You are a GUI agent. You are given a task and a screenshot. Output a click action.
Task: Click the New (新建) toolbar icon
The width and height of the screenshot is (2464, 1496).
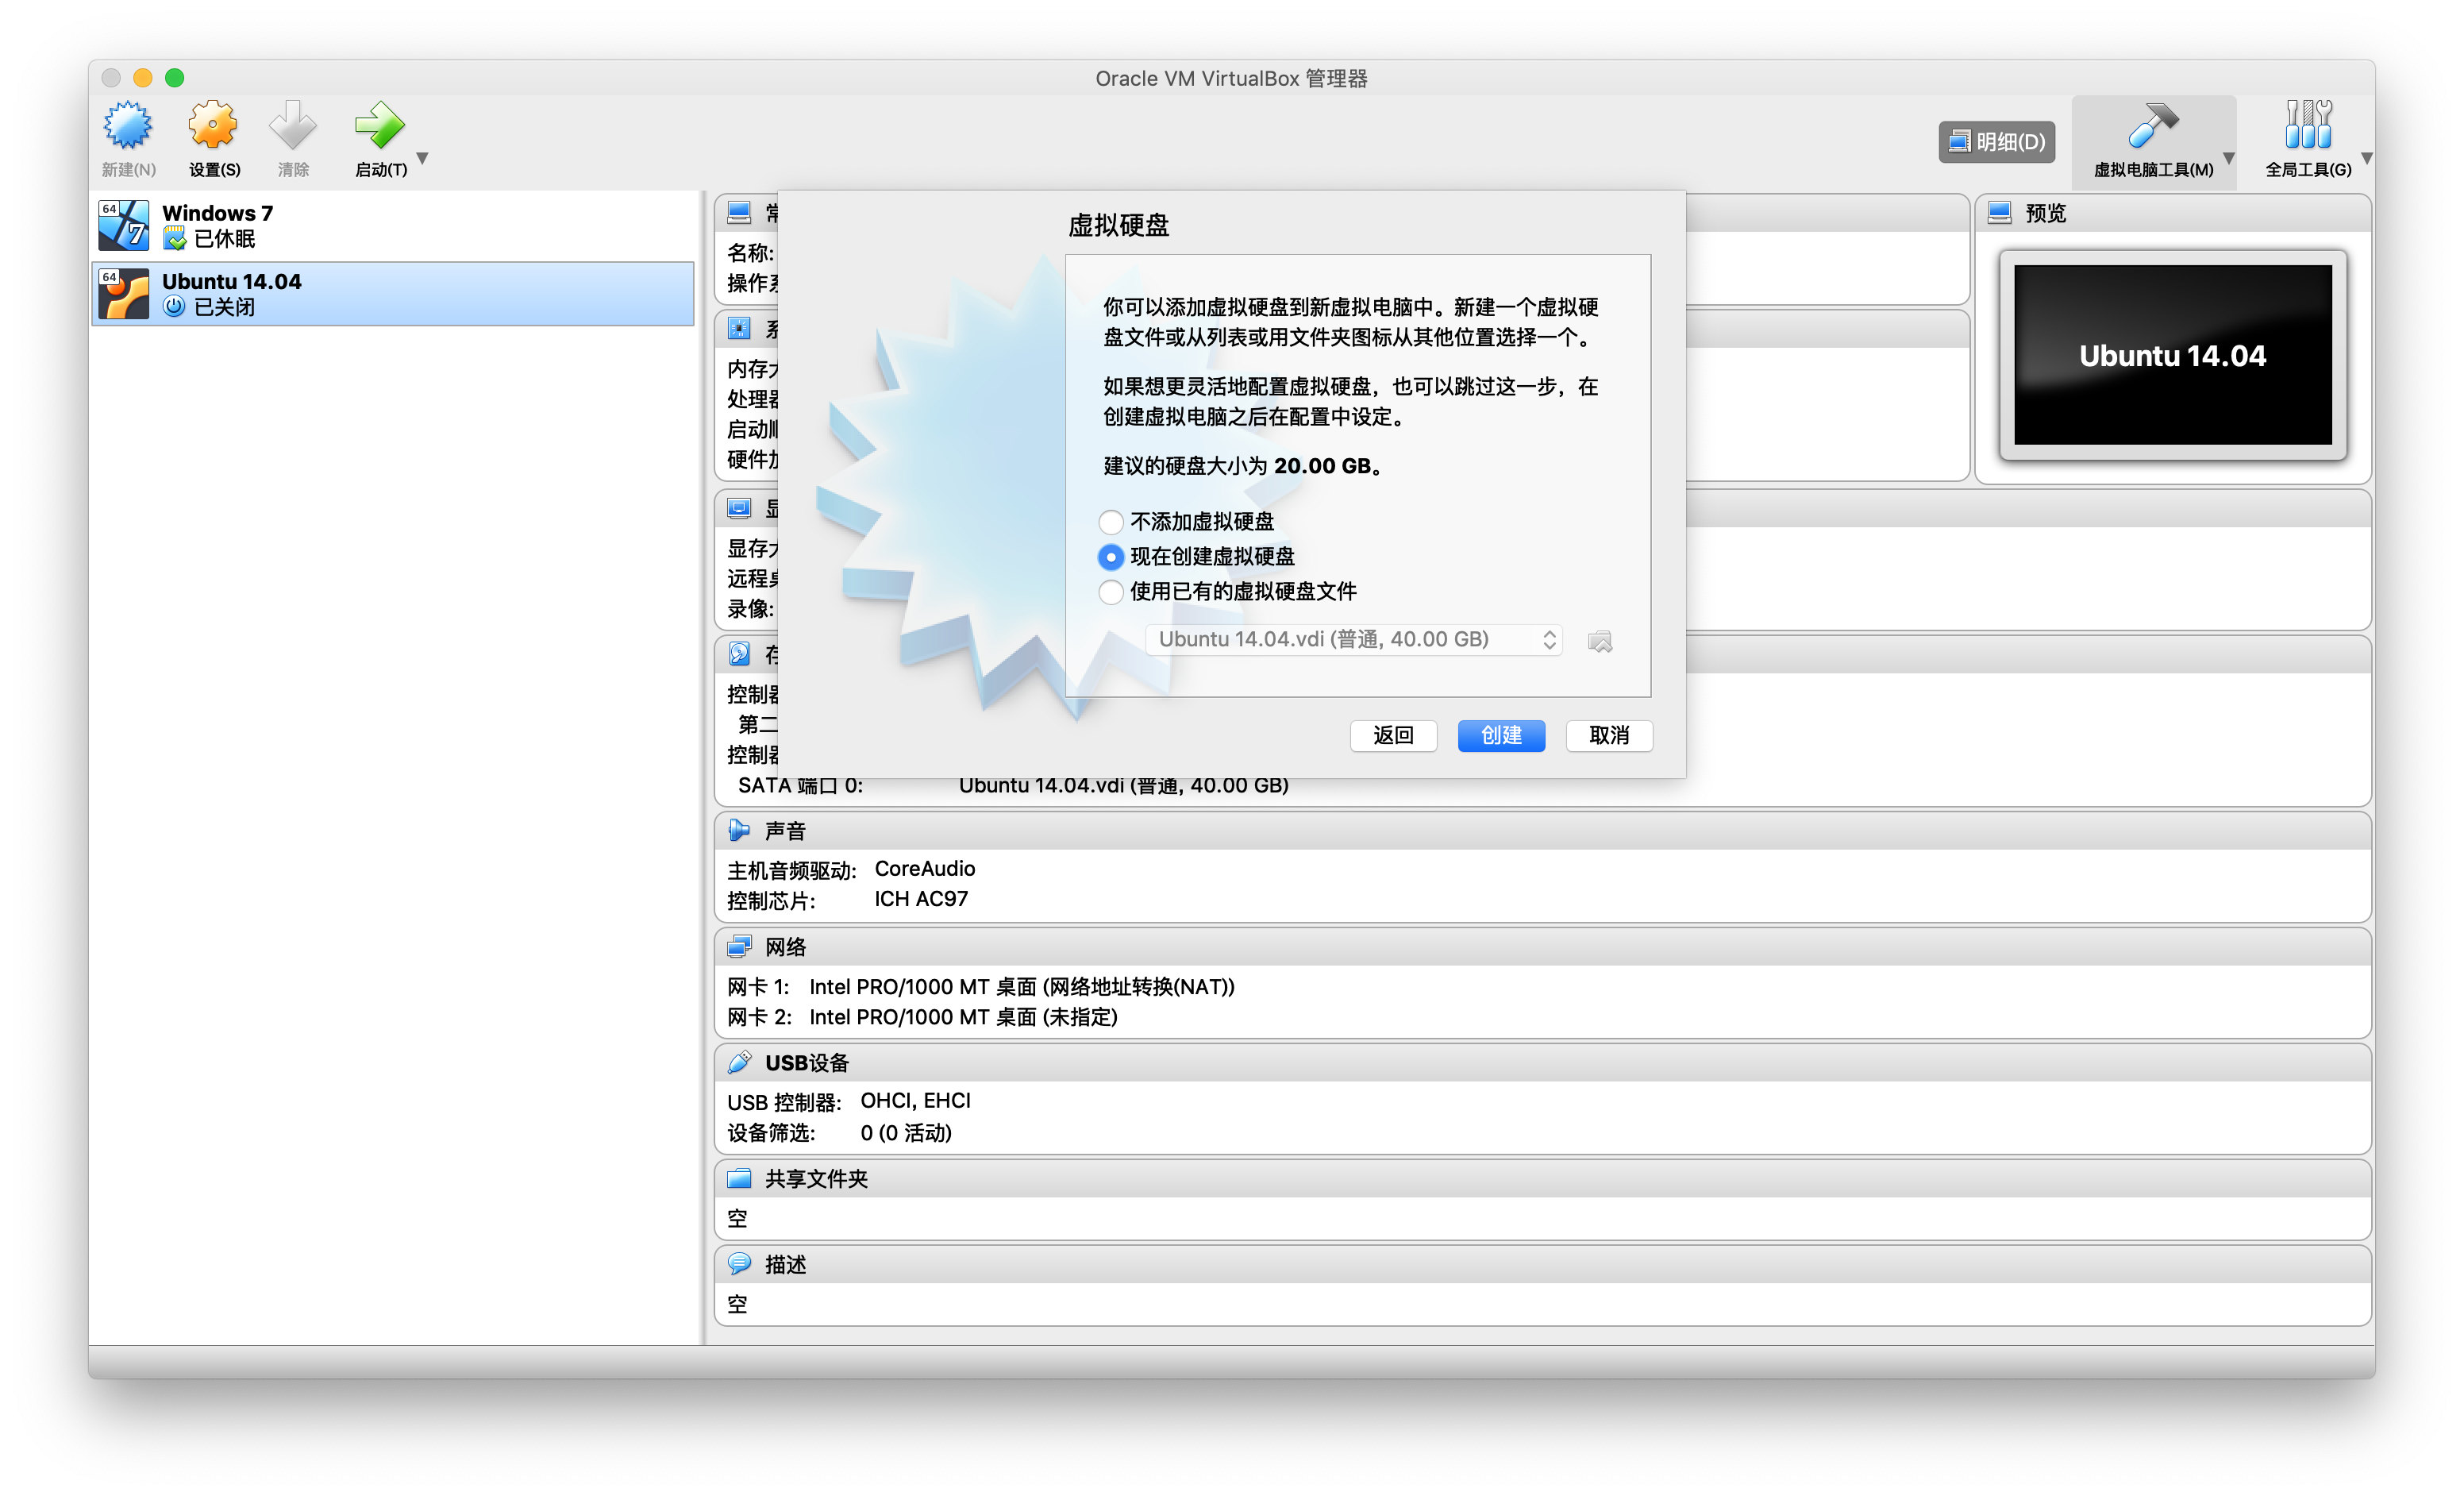pos(128,127)
